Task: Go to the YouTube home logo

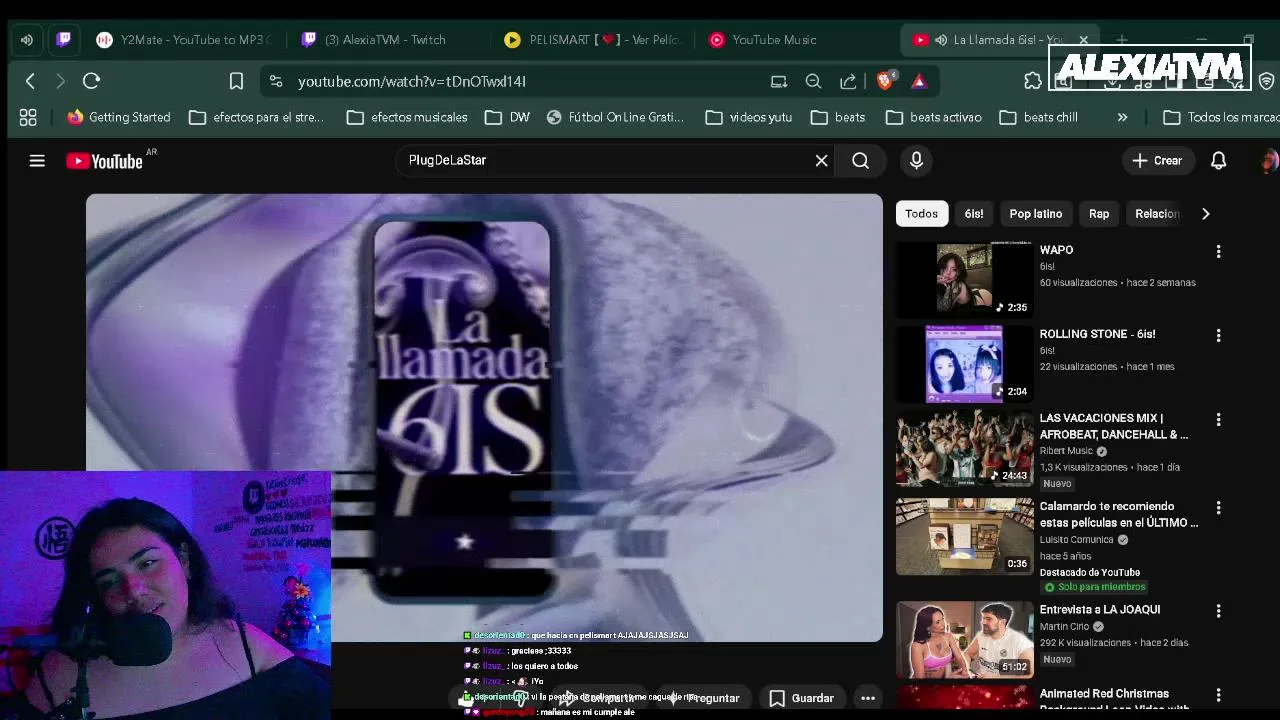Action: click(105, 161)
